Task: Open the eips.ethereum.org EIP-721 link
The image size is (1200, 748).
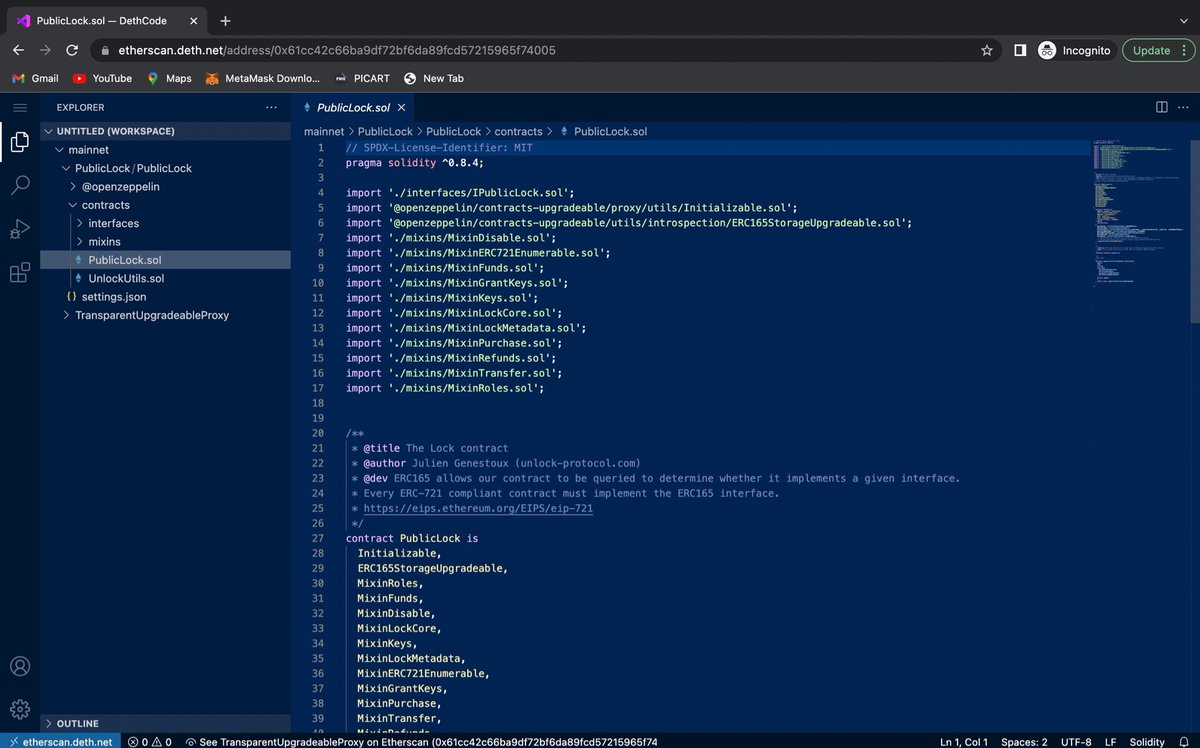Action: click(x=478, y=508)
